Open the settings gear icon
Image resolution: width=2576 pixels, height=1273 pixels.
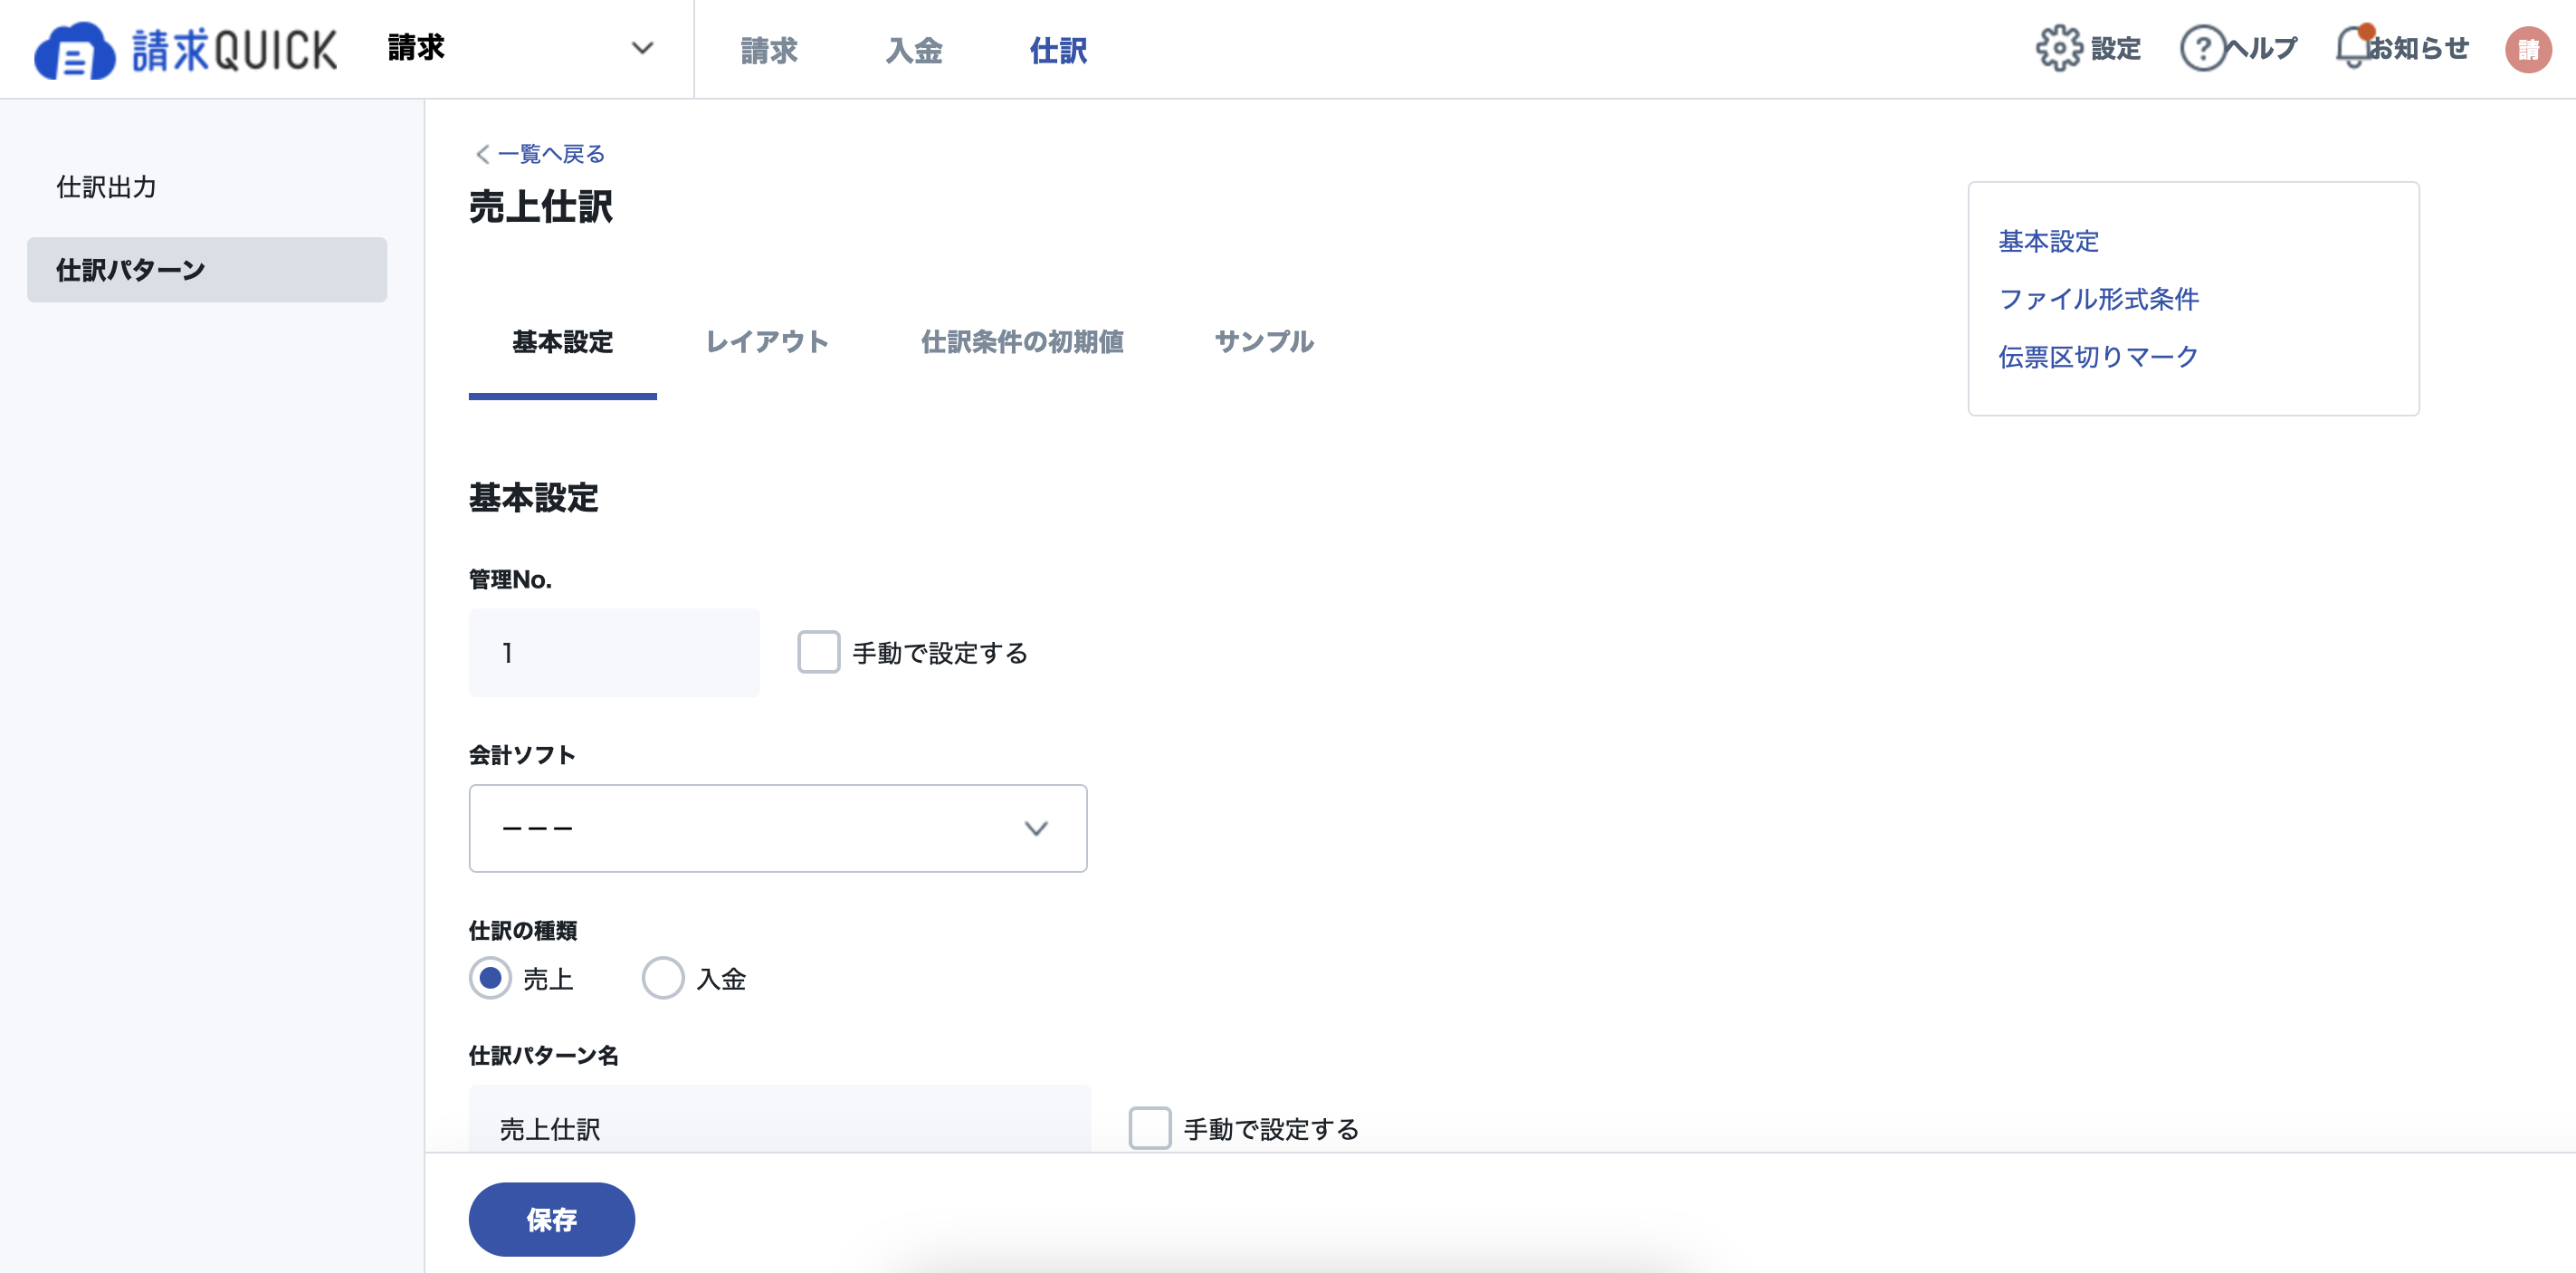pos(2059,48)
